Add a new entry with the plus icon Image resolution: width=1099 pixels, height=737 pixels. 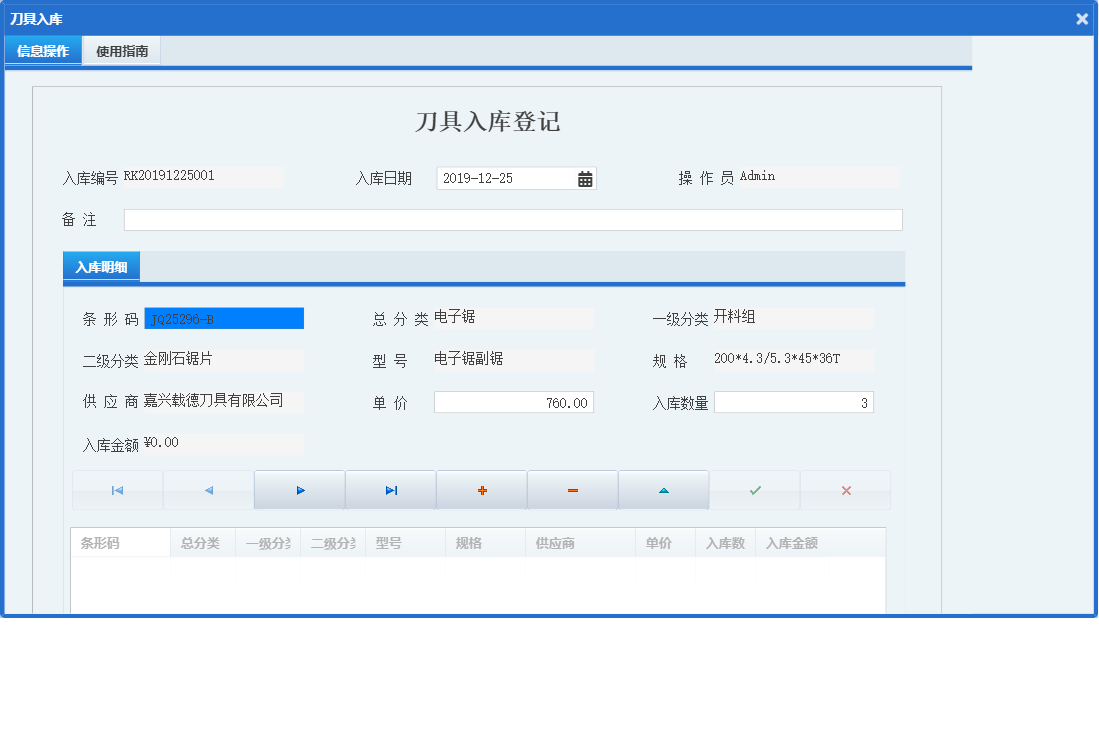click(481, 489)
